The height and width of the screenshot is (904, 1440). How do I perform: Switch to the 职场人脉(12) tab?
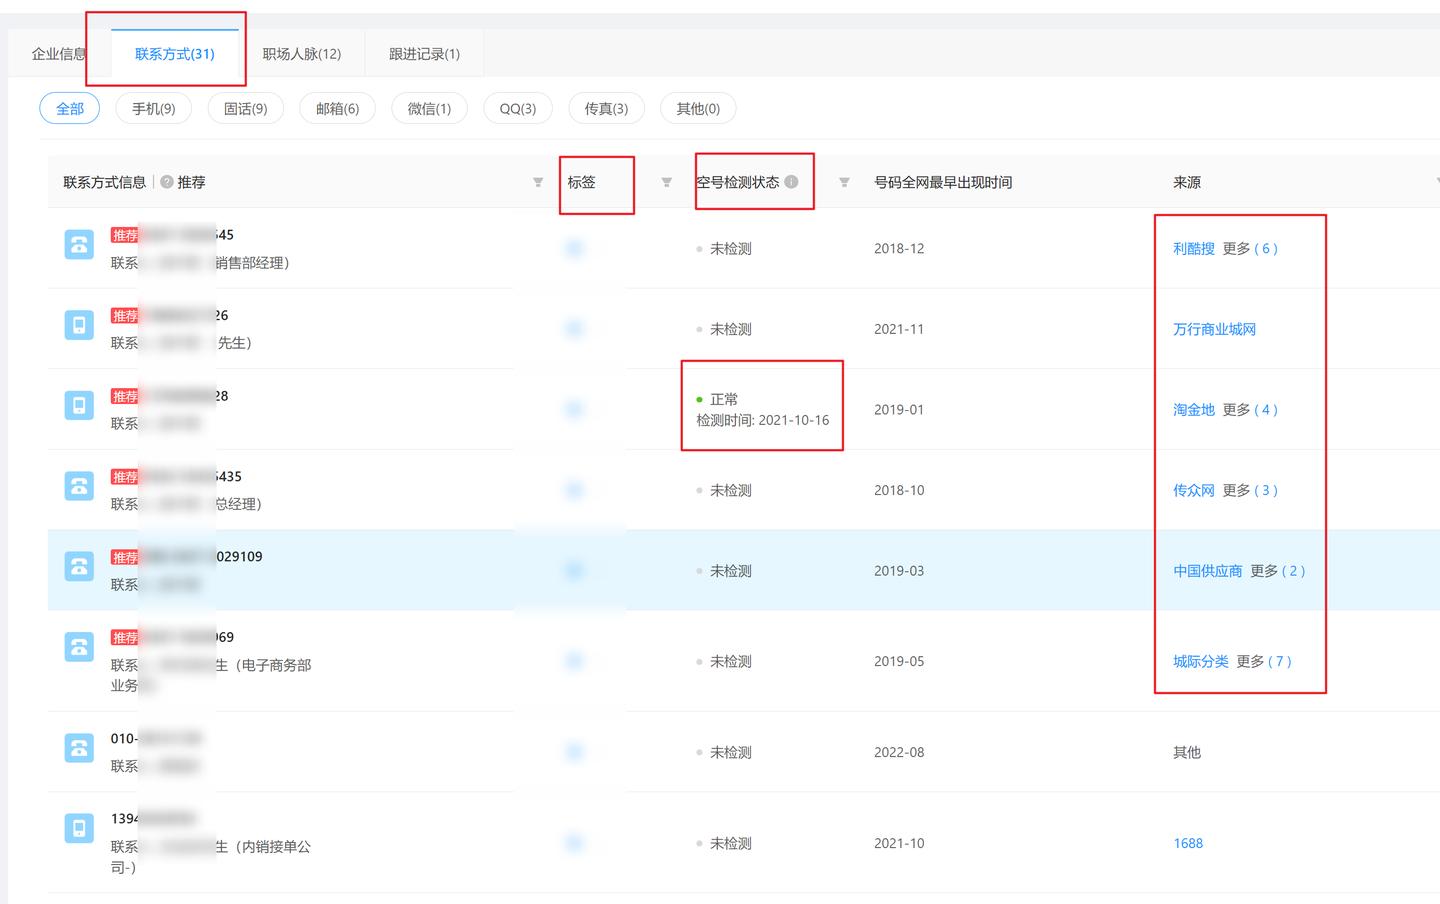[303, 54]
